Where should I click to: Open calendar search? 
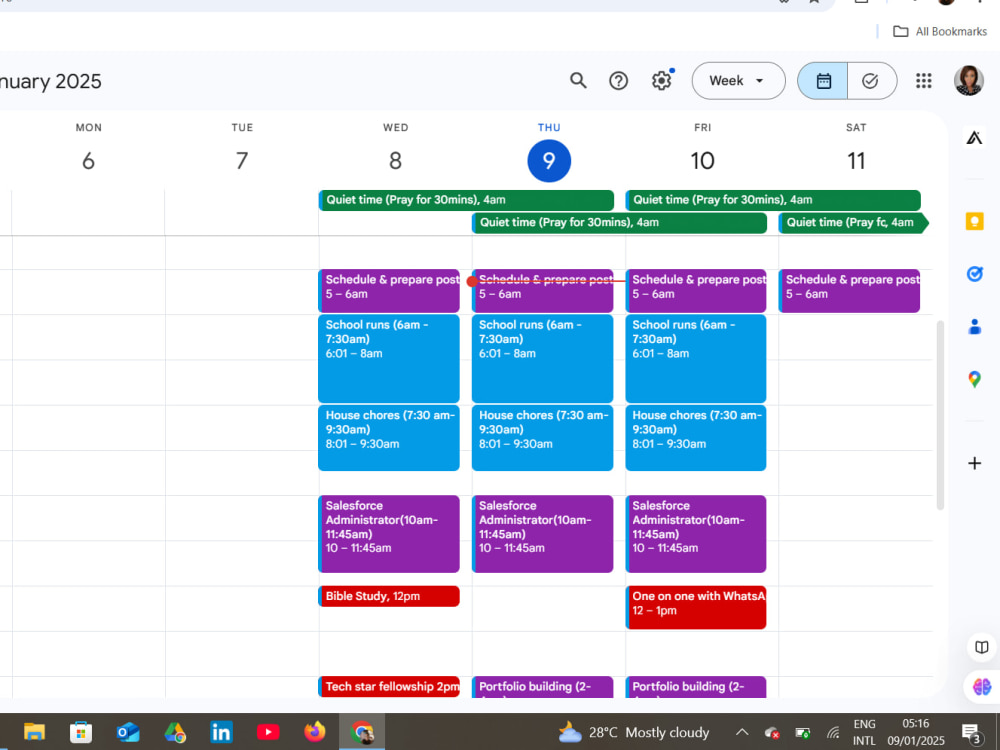578,81
